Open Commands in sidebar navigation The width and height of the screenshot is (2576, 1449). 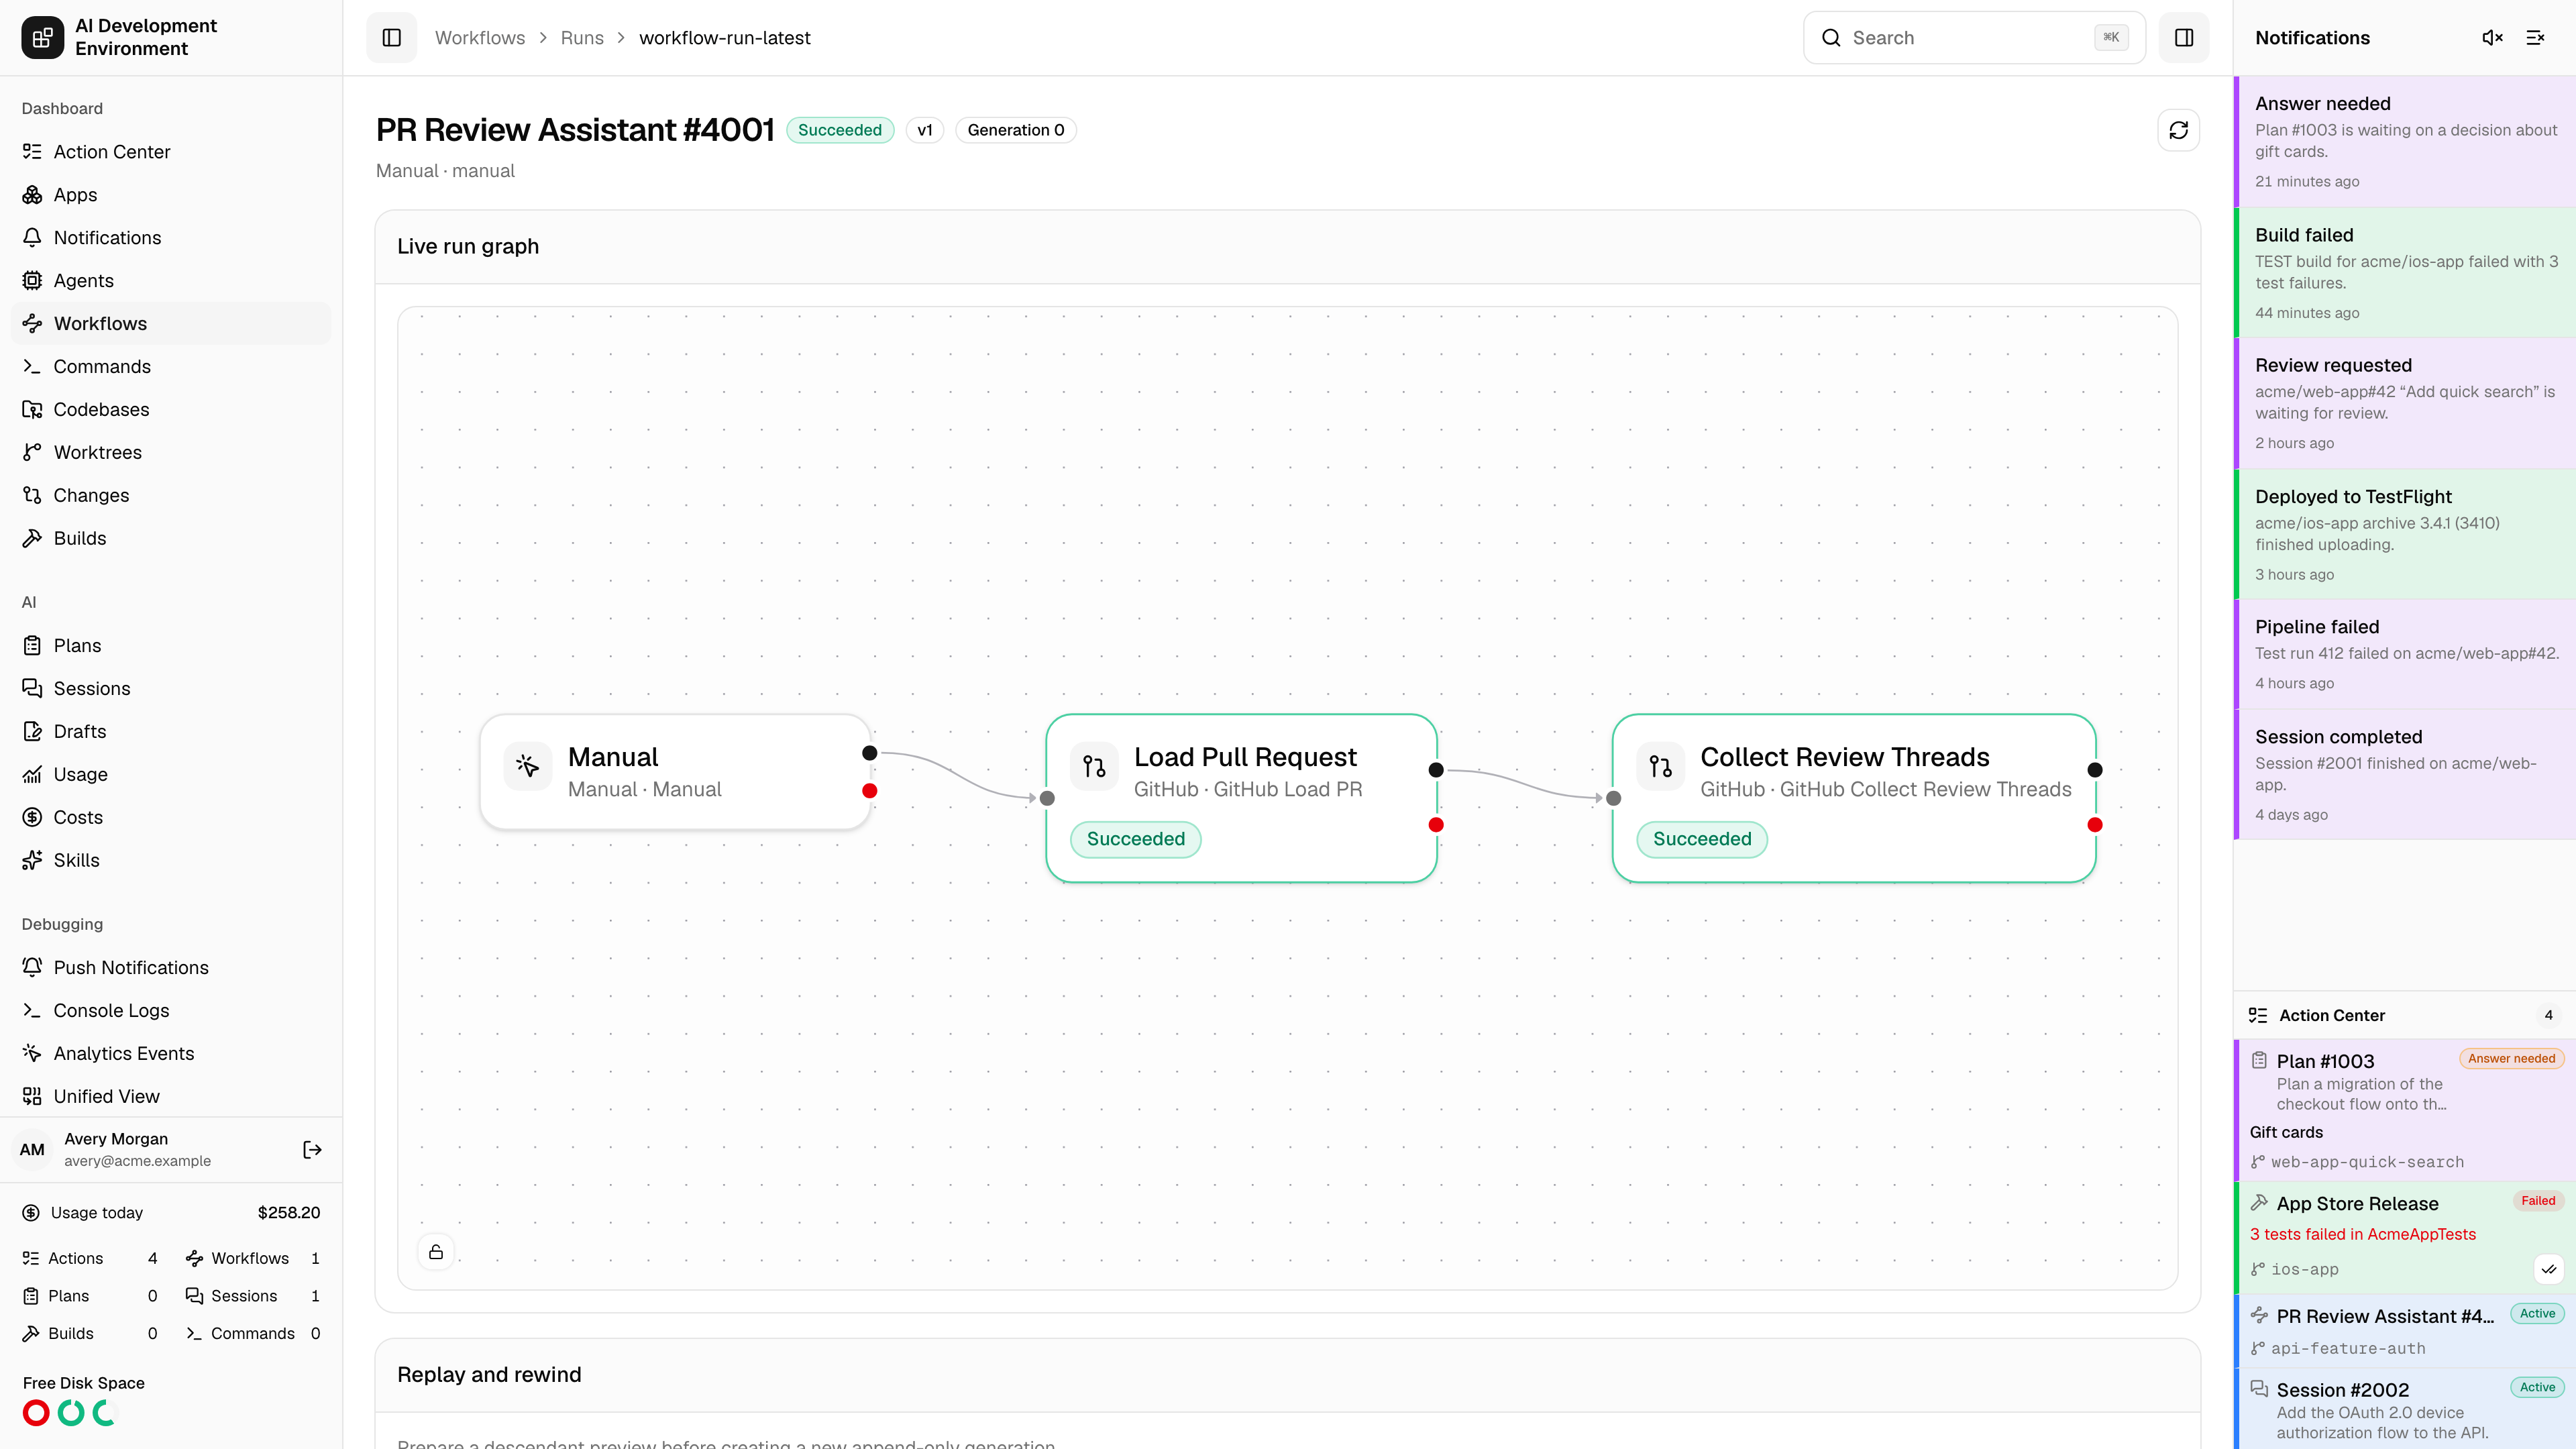pos(171,367)
